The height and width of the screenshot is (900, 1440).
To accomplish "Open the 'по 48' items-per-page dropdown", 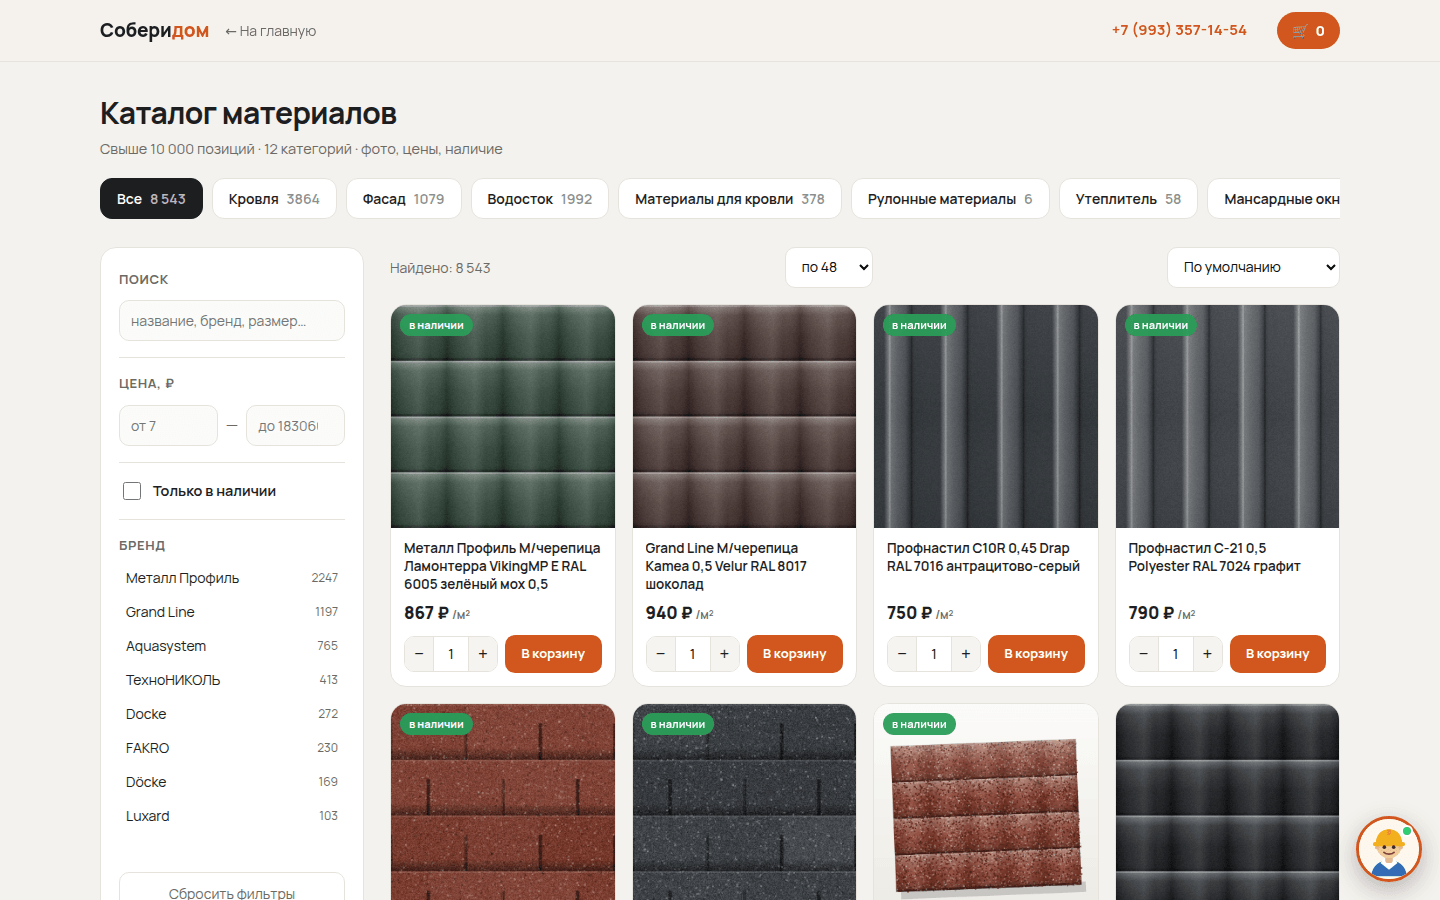I will tap(829, 267).
